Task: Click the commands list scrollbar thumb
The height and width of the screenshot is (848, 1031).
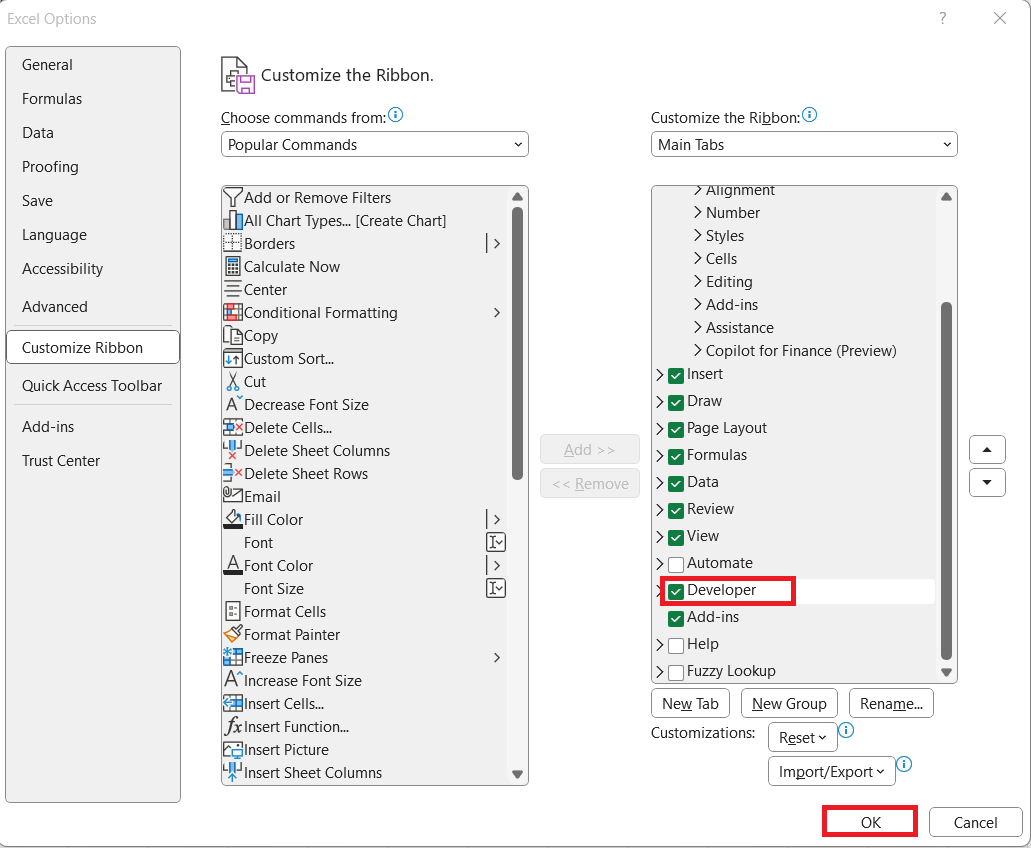Action: (517, 344)
